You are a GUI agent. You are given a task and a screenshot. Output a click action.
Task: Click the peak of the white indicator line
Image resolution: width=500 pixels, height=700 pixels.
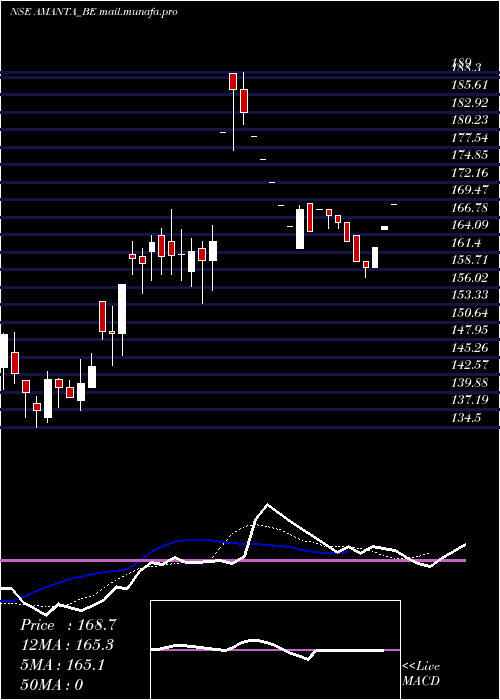267,504
